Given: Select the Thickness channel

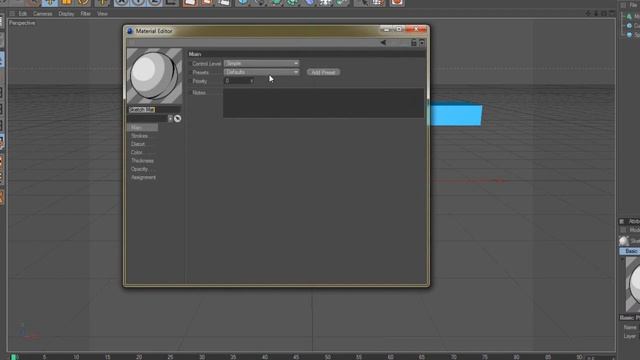Looking at the screenshot, I should [x=142, y=161].
